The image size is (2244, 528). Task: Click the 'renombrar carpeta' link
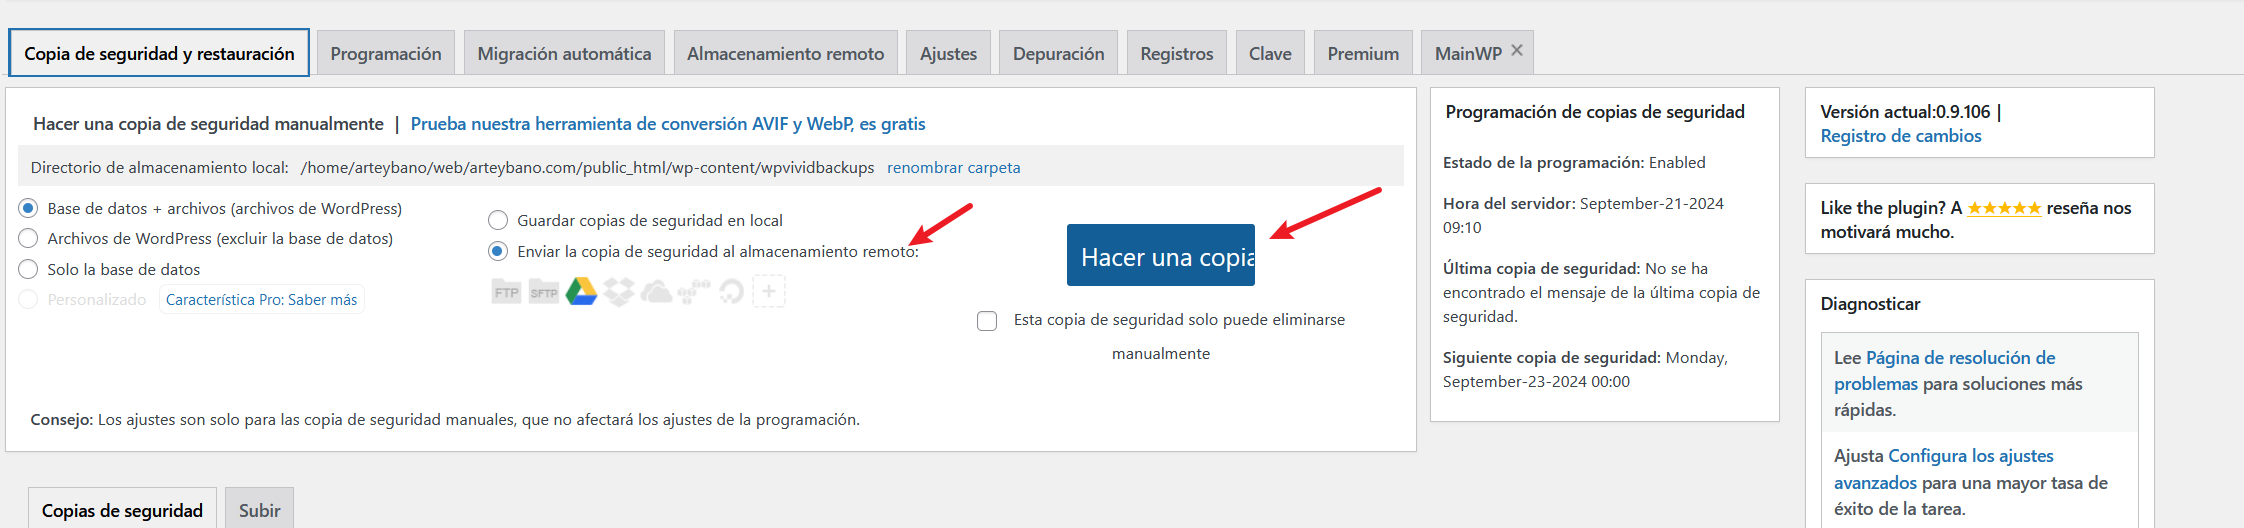(x=953, y=167)
